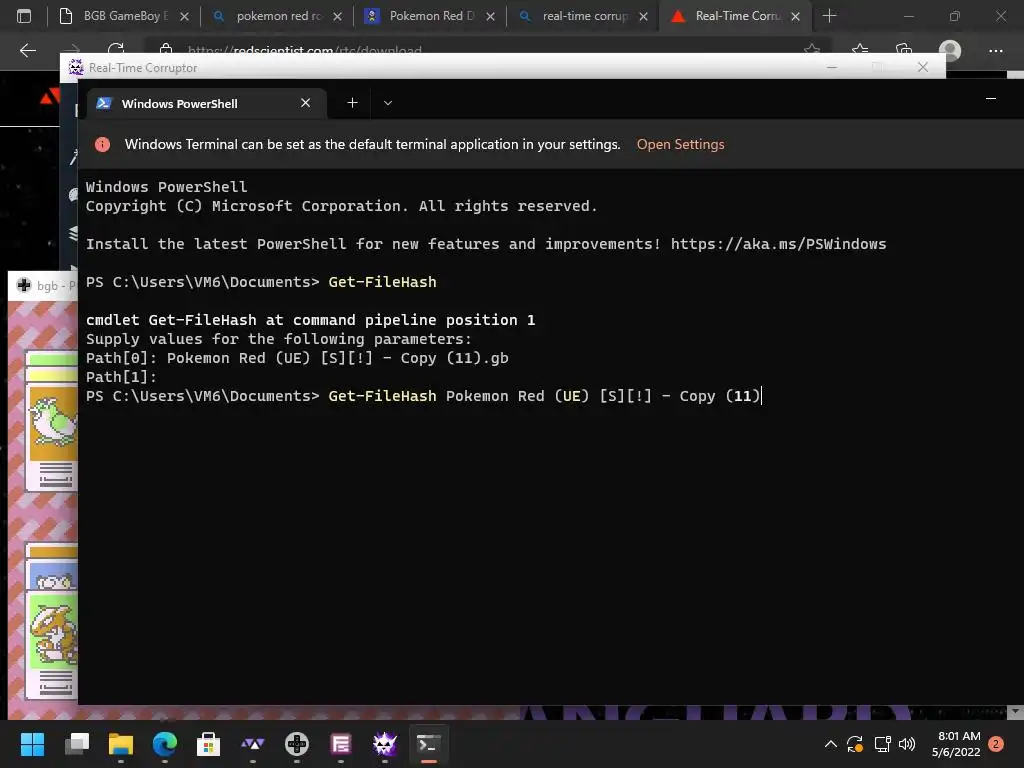Image resolution: width=1024 pixels, height=768 pixels.
Task: Close the Pokemon Red D browser tab
Action: [x=490, y=16]
